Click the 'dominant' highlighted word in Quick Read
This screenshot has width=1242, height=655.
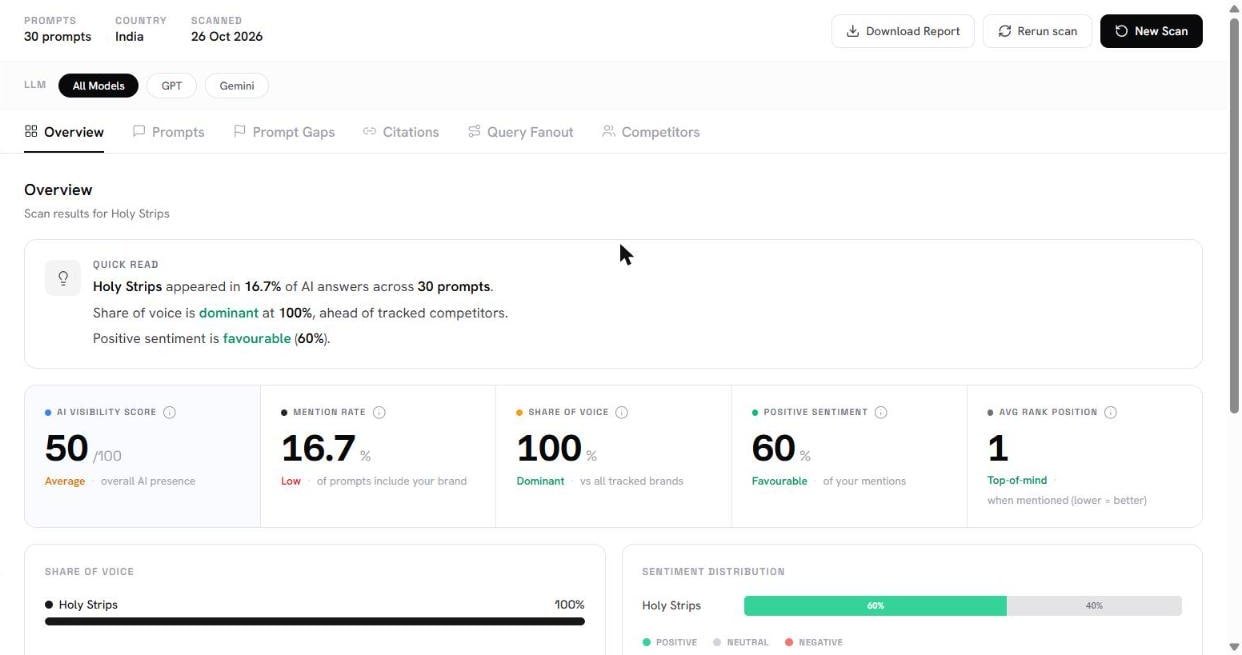(228, 313)
